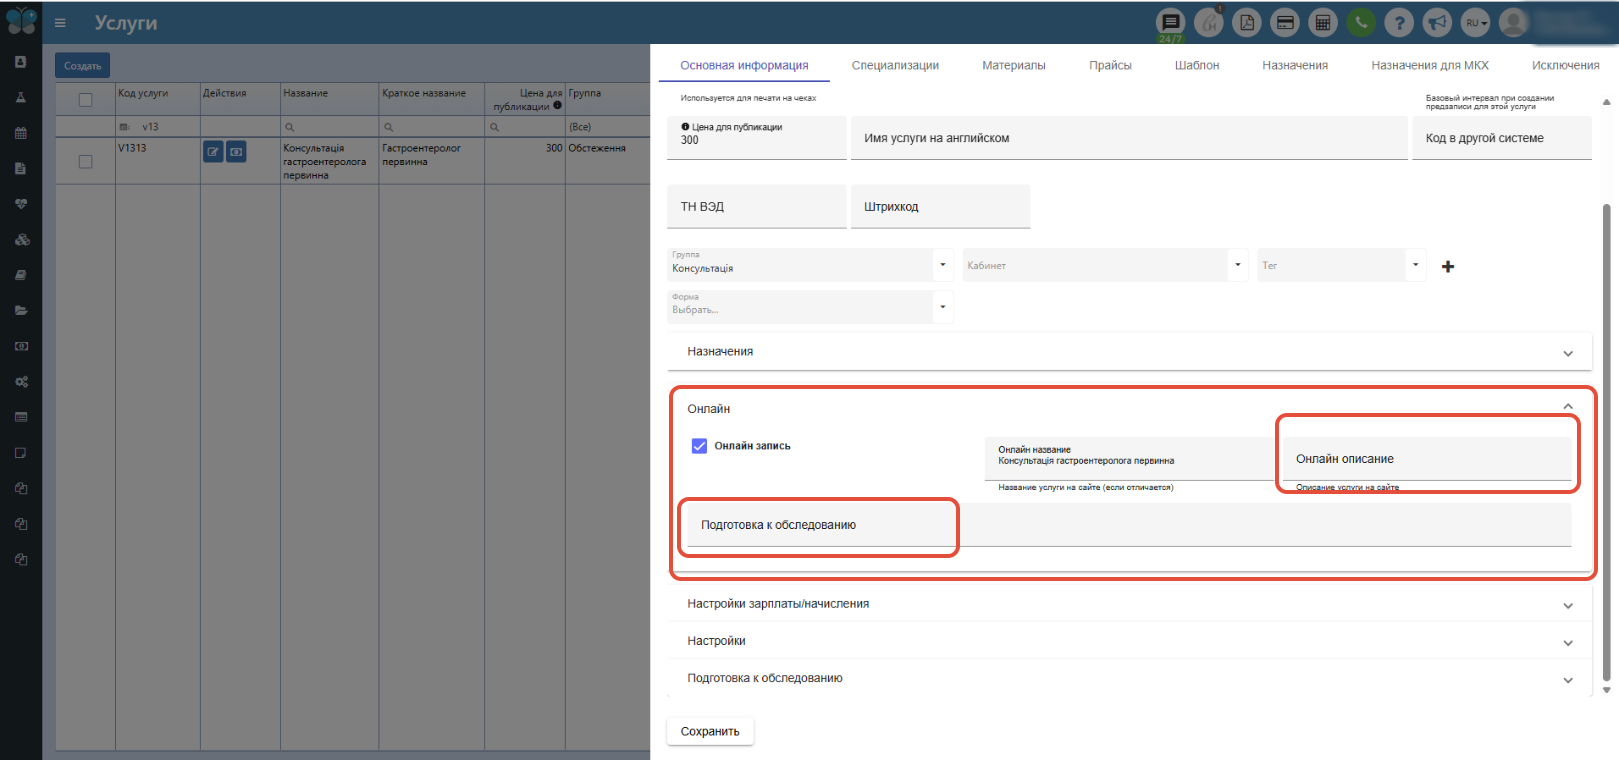Open the calculator icon in header
Image resolution: width=1619 pixels, height=760 pixels.
(x=1323, y=22)
